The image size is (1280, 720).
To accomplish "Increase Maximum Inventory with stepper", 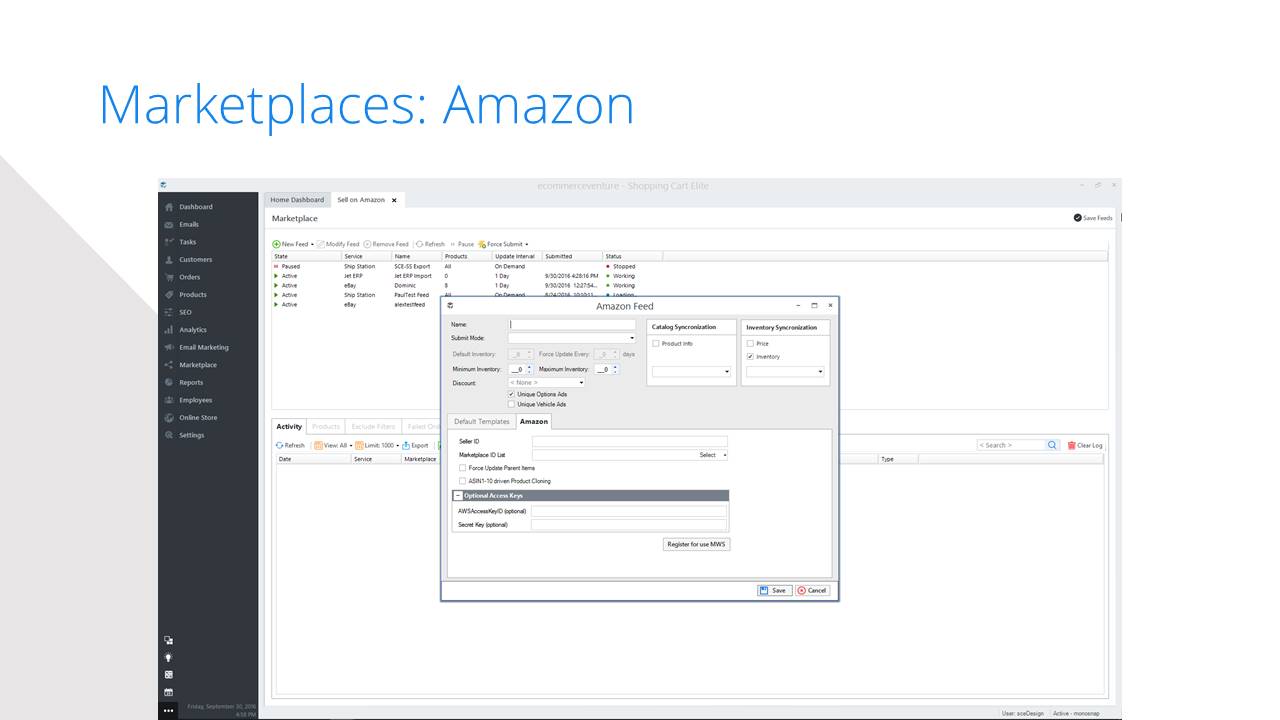I will [x=615, y=367].
